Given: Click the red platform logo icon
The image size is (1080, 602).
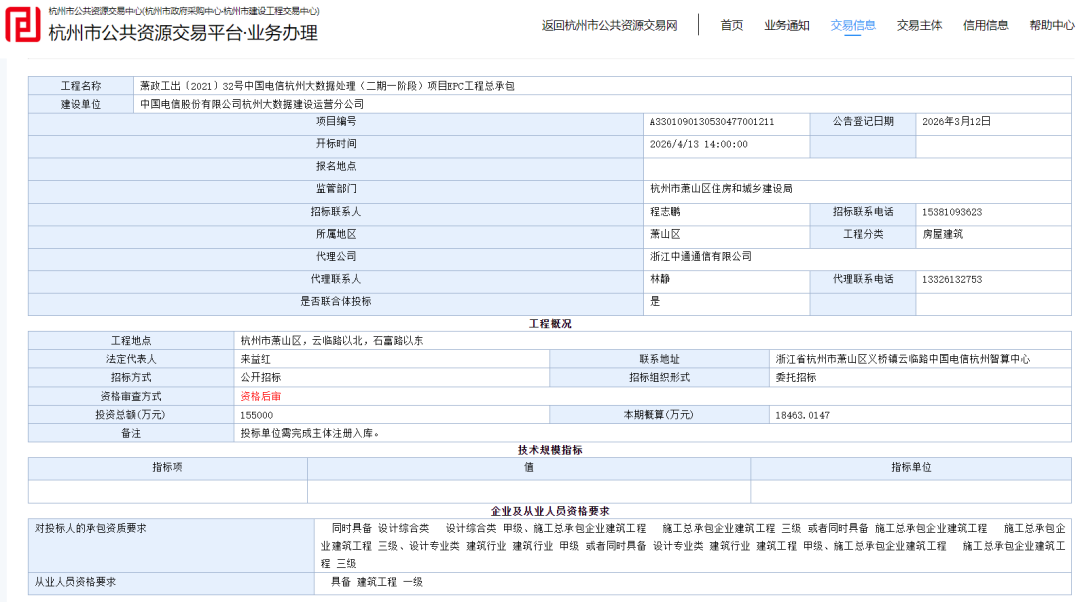Looking at the screenshot, I should tap(23, 24).
